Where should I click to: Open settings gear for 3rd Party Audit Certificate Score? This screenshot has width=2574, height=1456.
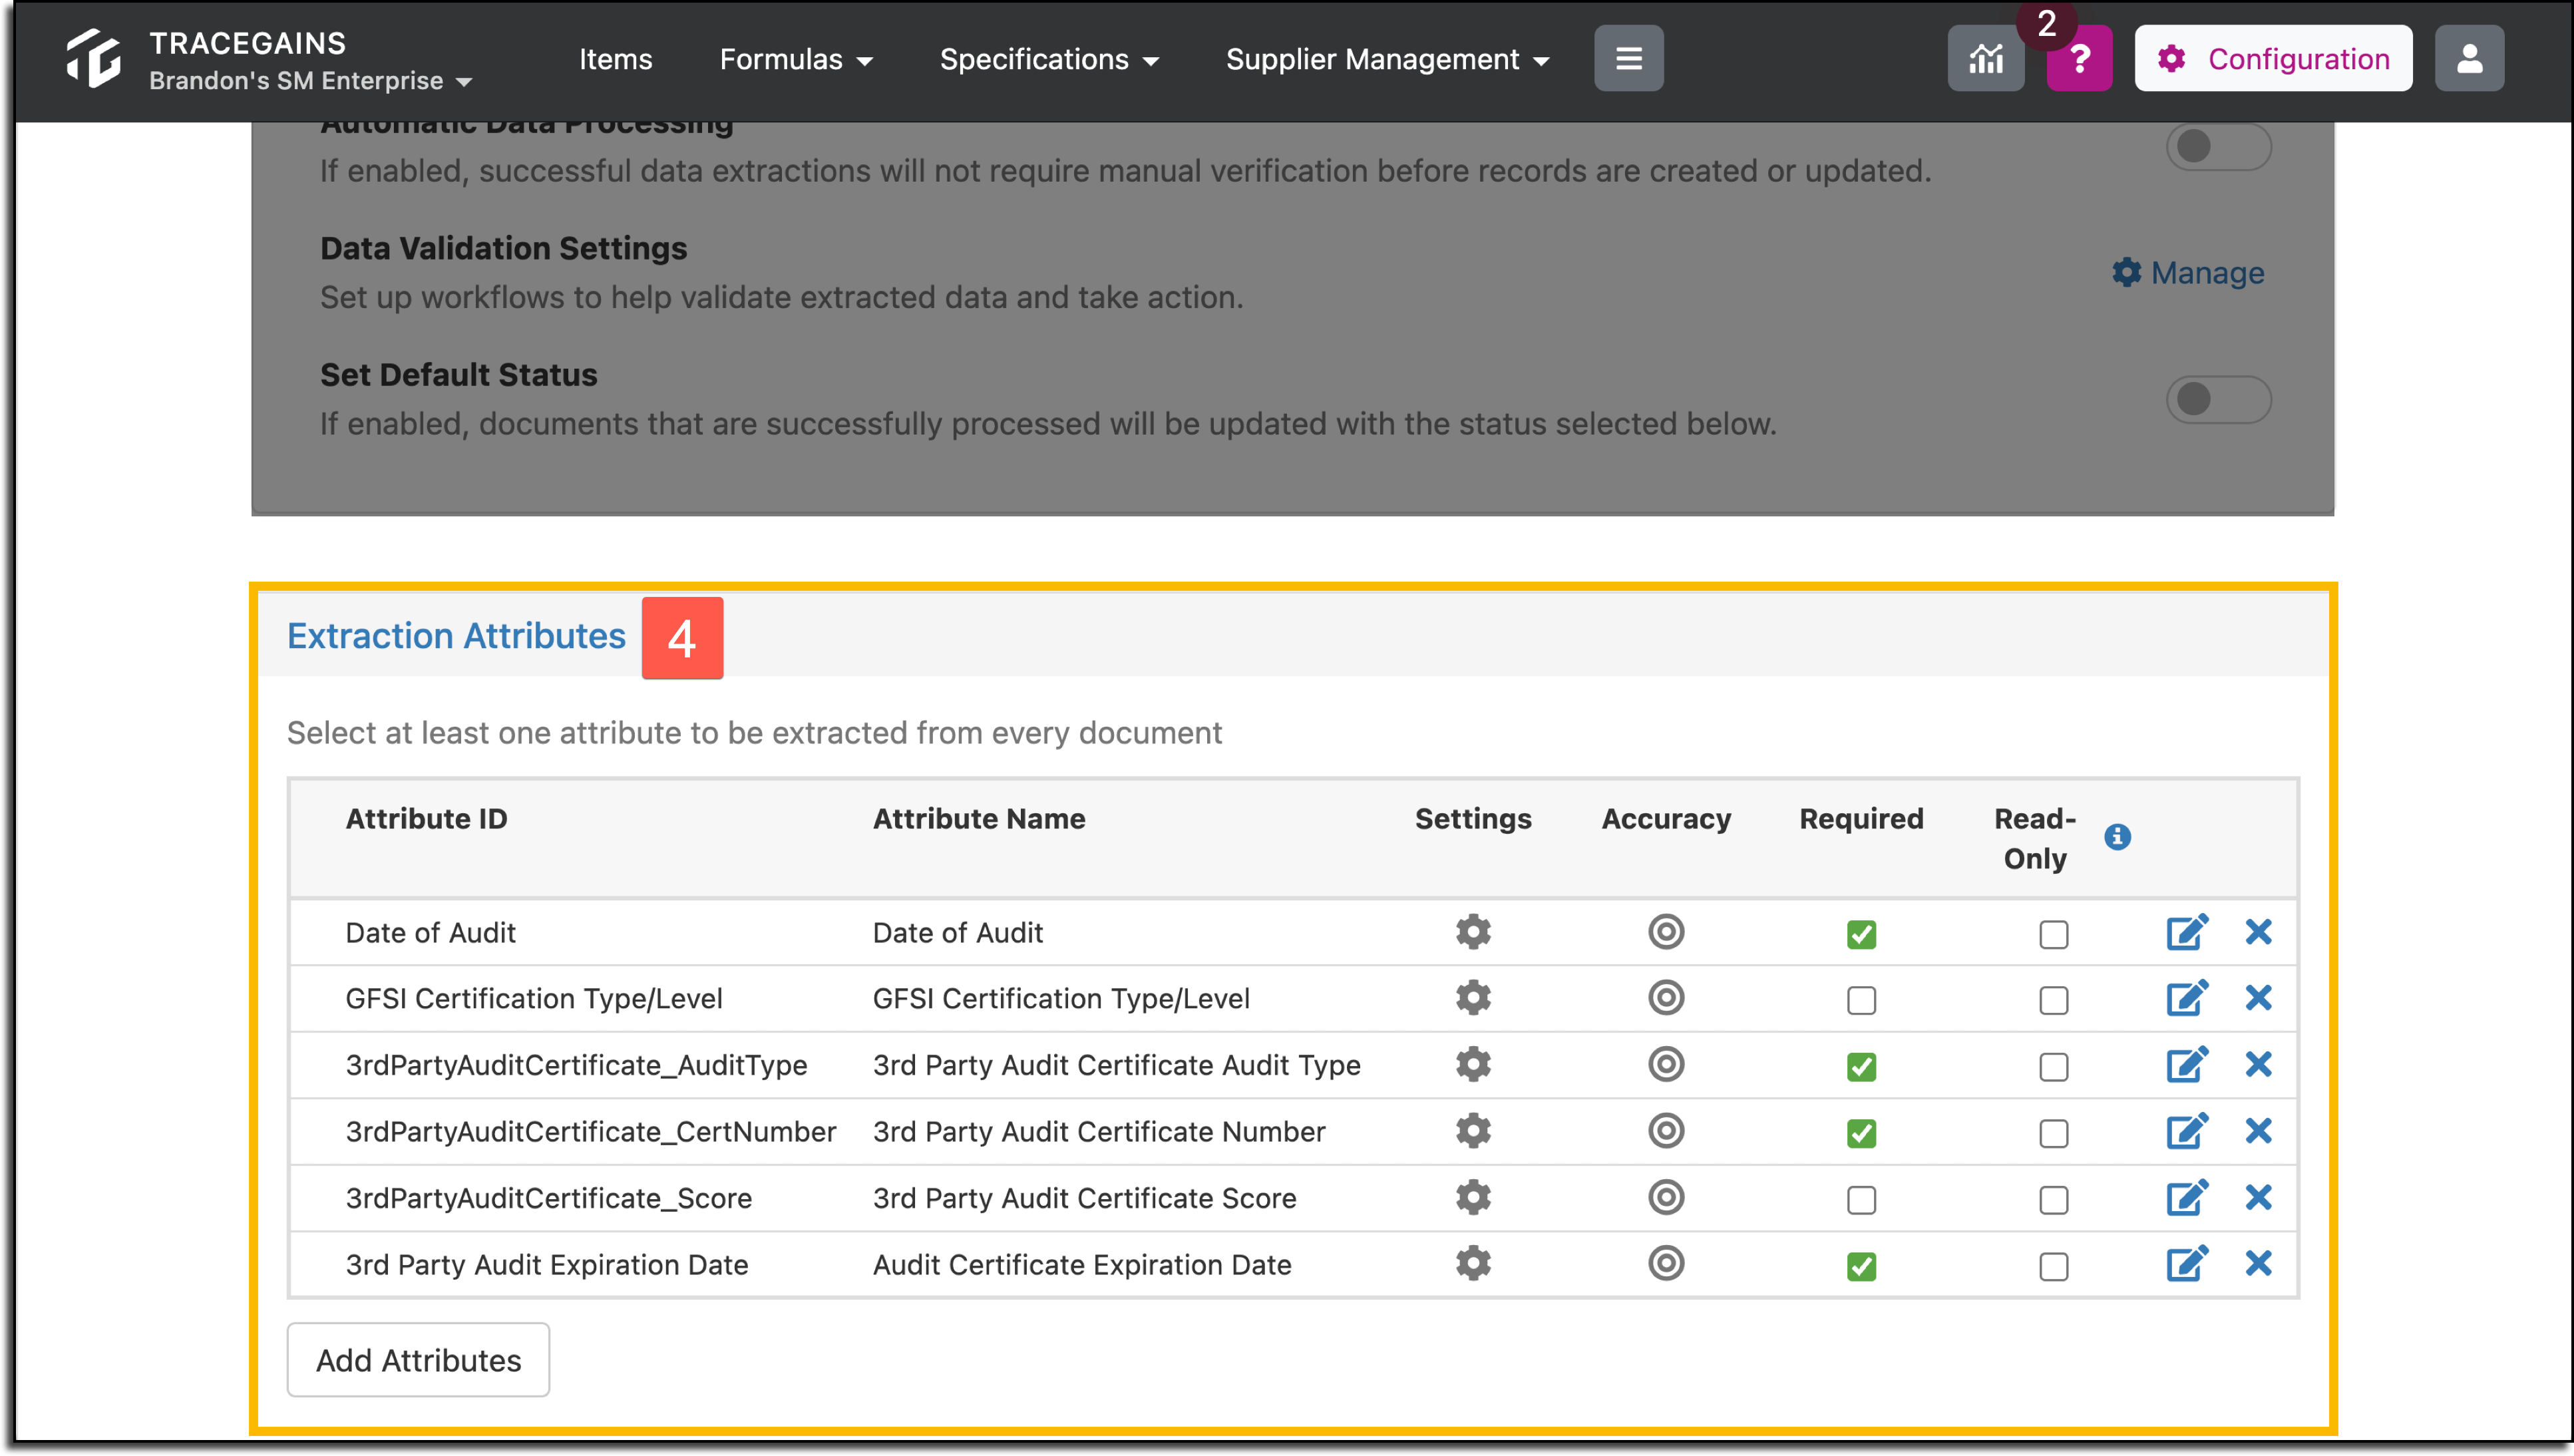click(1473, 1198)
